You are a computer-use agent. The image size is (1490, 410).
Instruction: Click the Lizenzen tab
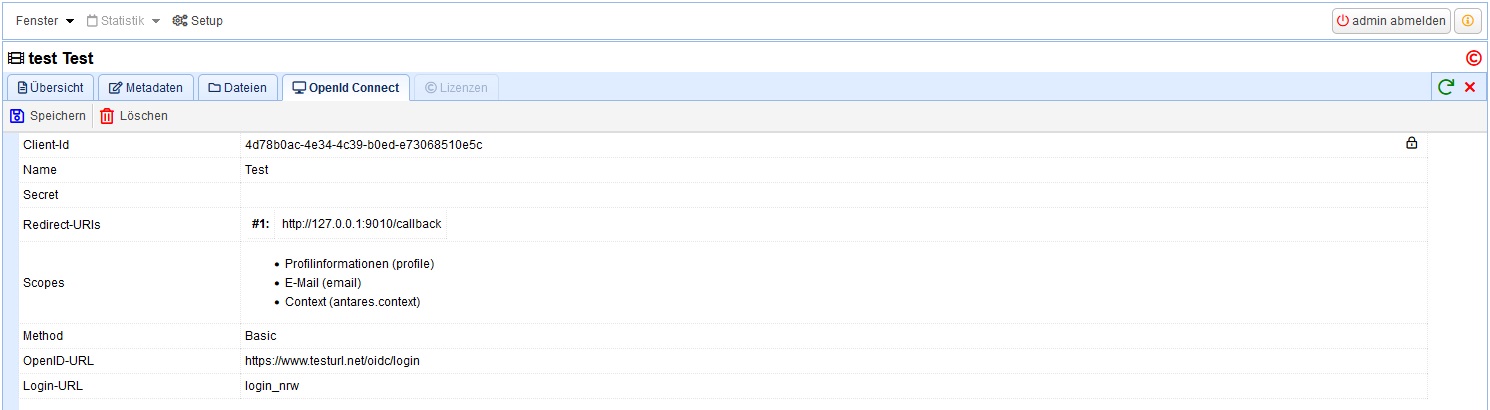pyautogui.click(x=456, y=88)
